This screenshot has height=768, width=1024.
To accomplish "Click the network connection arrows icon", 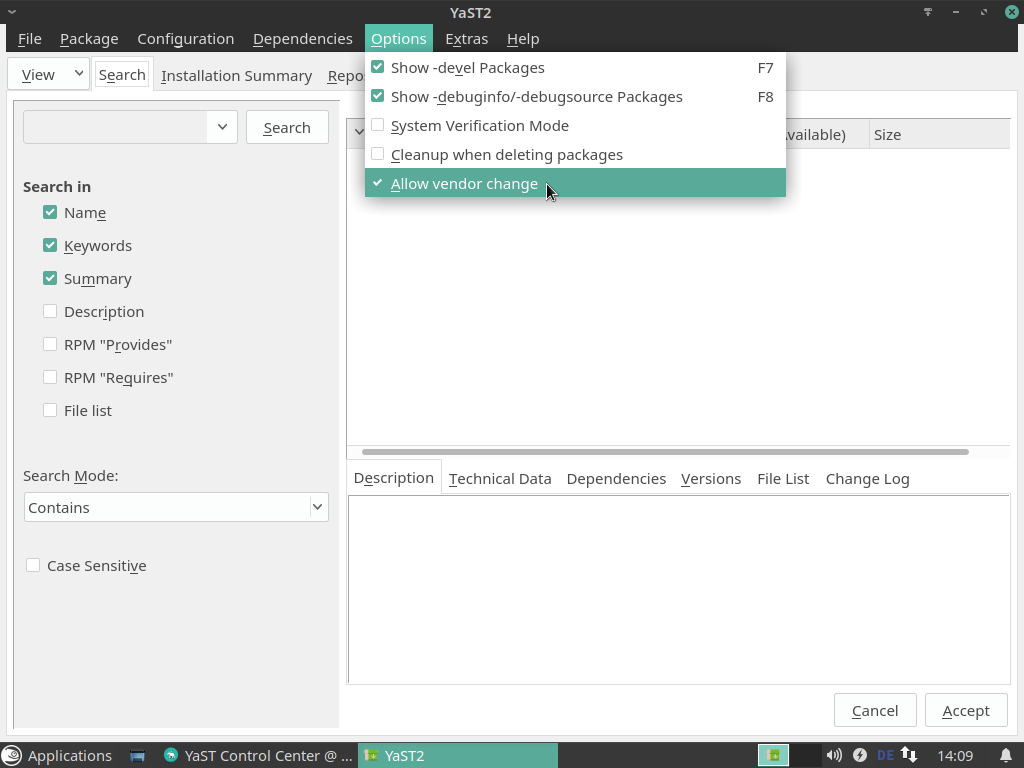I will click(909, 756).
